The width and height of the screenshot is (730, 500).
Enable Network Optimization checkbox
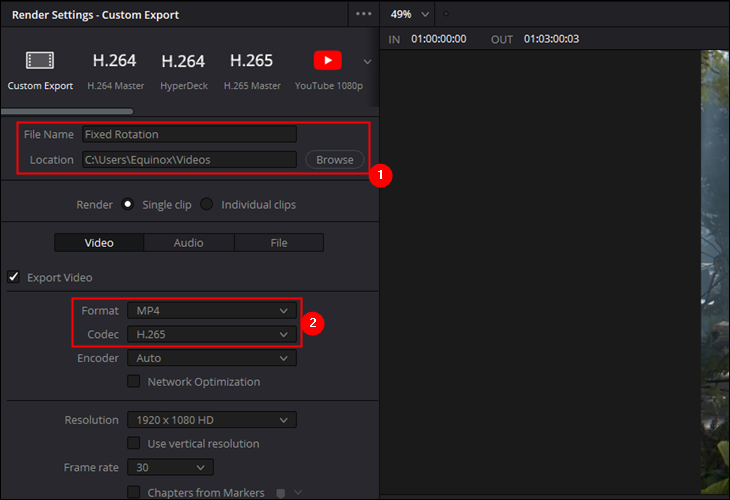[133, 381]
